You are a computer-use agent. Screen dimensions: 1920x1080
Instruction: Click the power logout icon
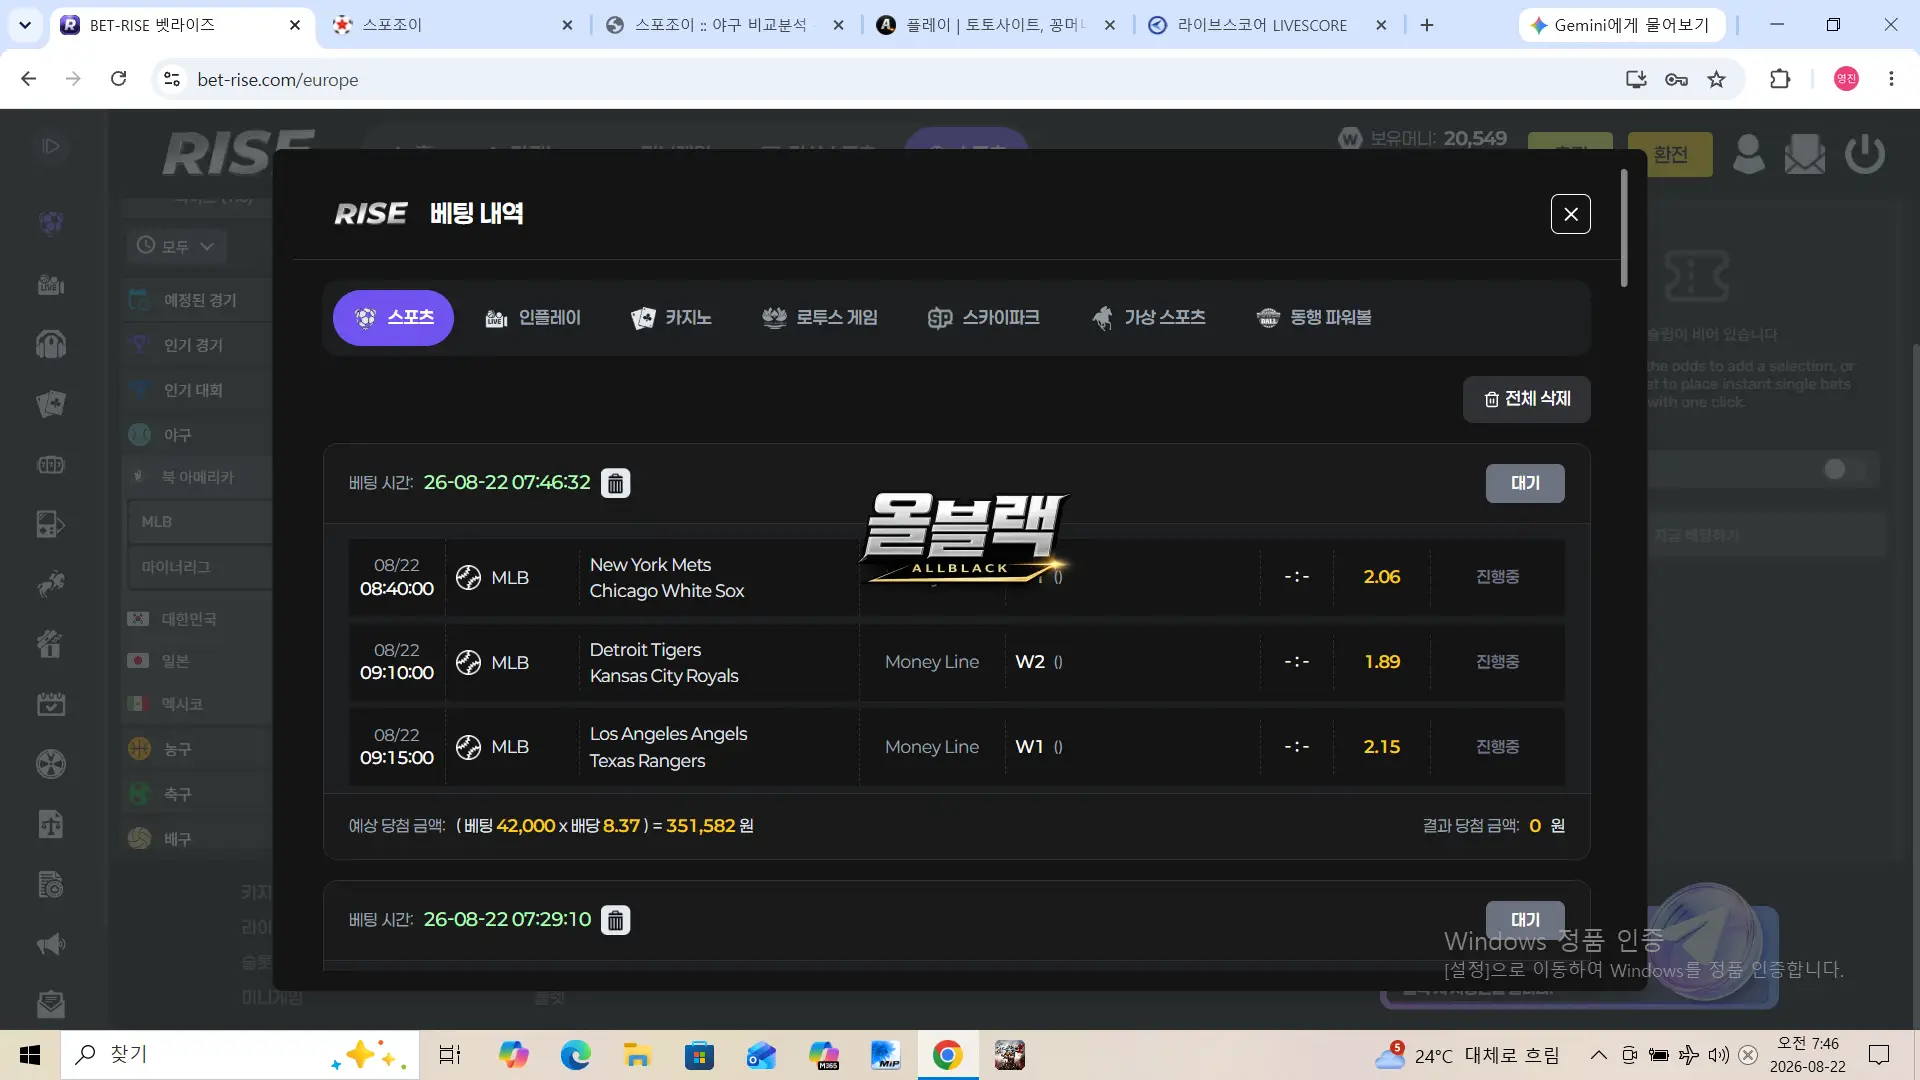point(1865,154)
